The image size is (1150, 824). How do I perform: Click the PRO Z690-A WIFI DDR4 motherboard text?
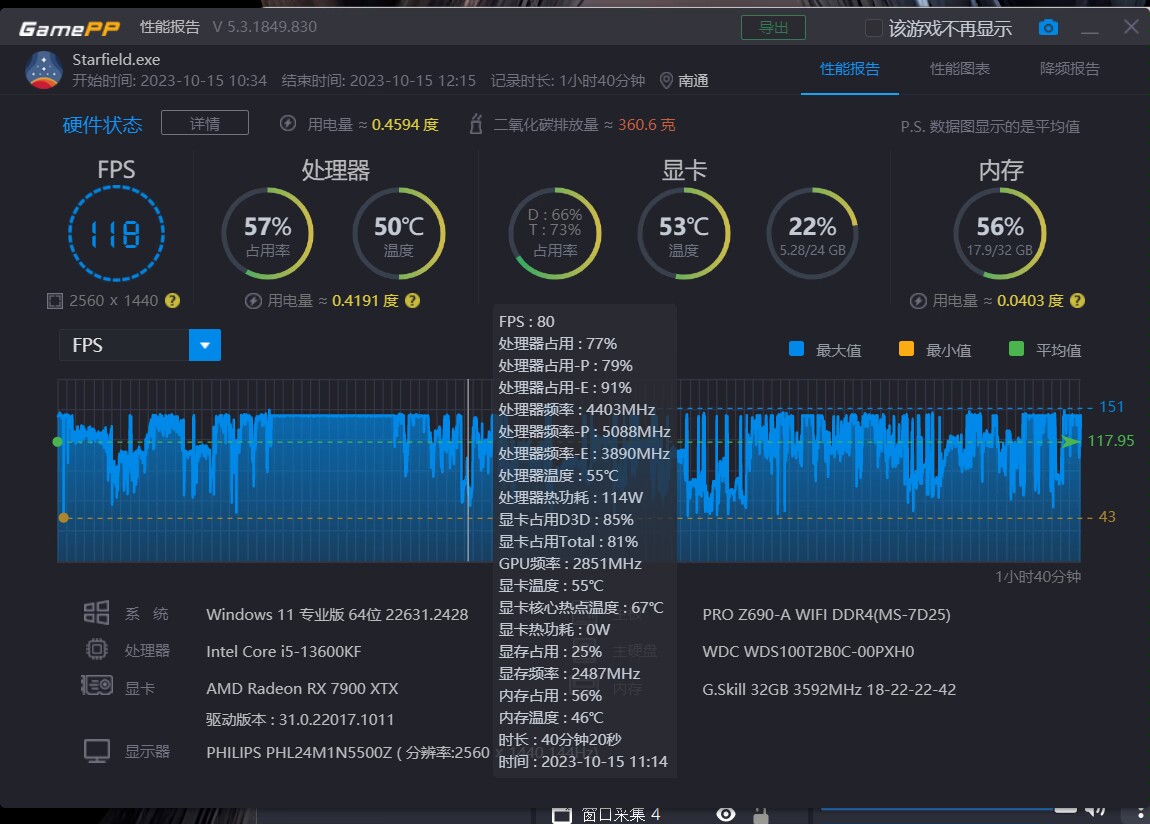pyautogui.click(x=827, y=614)
